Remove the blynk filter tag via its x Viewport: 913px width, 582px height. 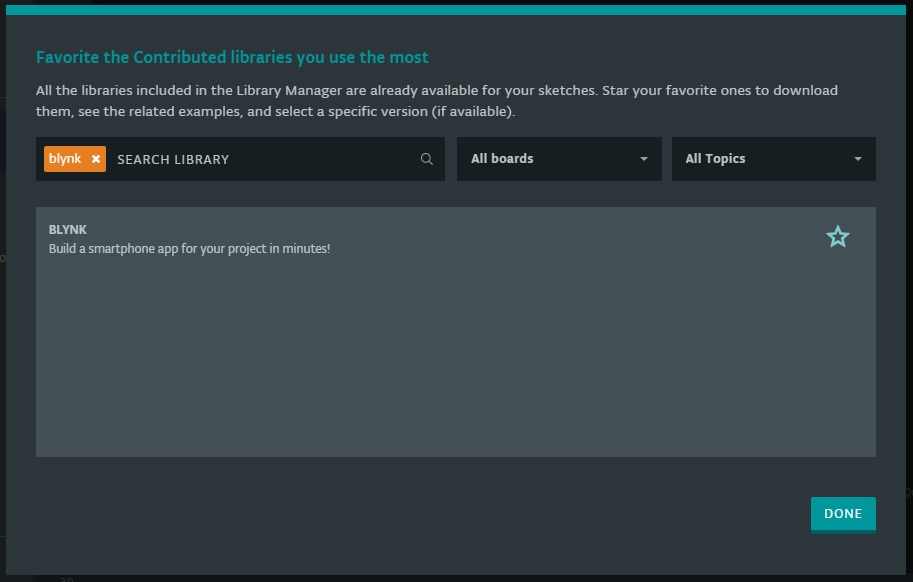[96, 158]
